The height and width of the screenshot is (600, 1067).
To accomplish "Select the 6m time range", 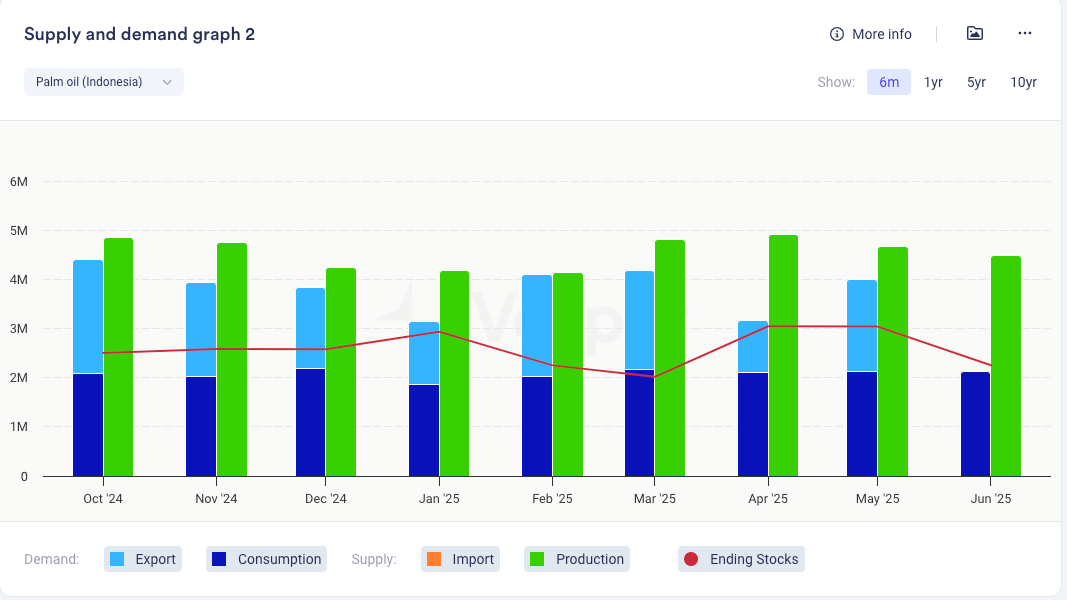I will (x=889, y=82).
